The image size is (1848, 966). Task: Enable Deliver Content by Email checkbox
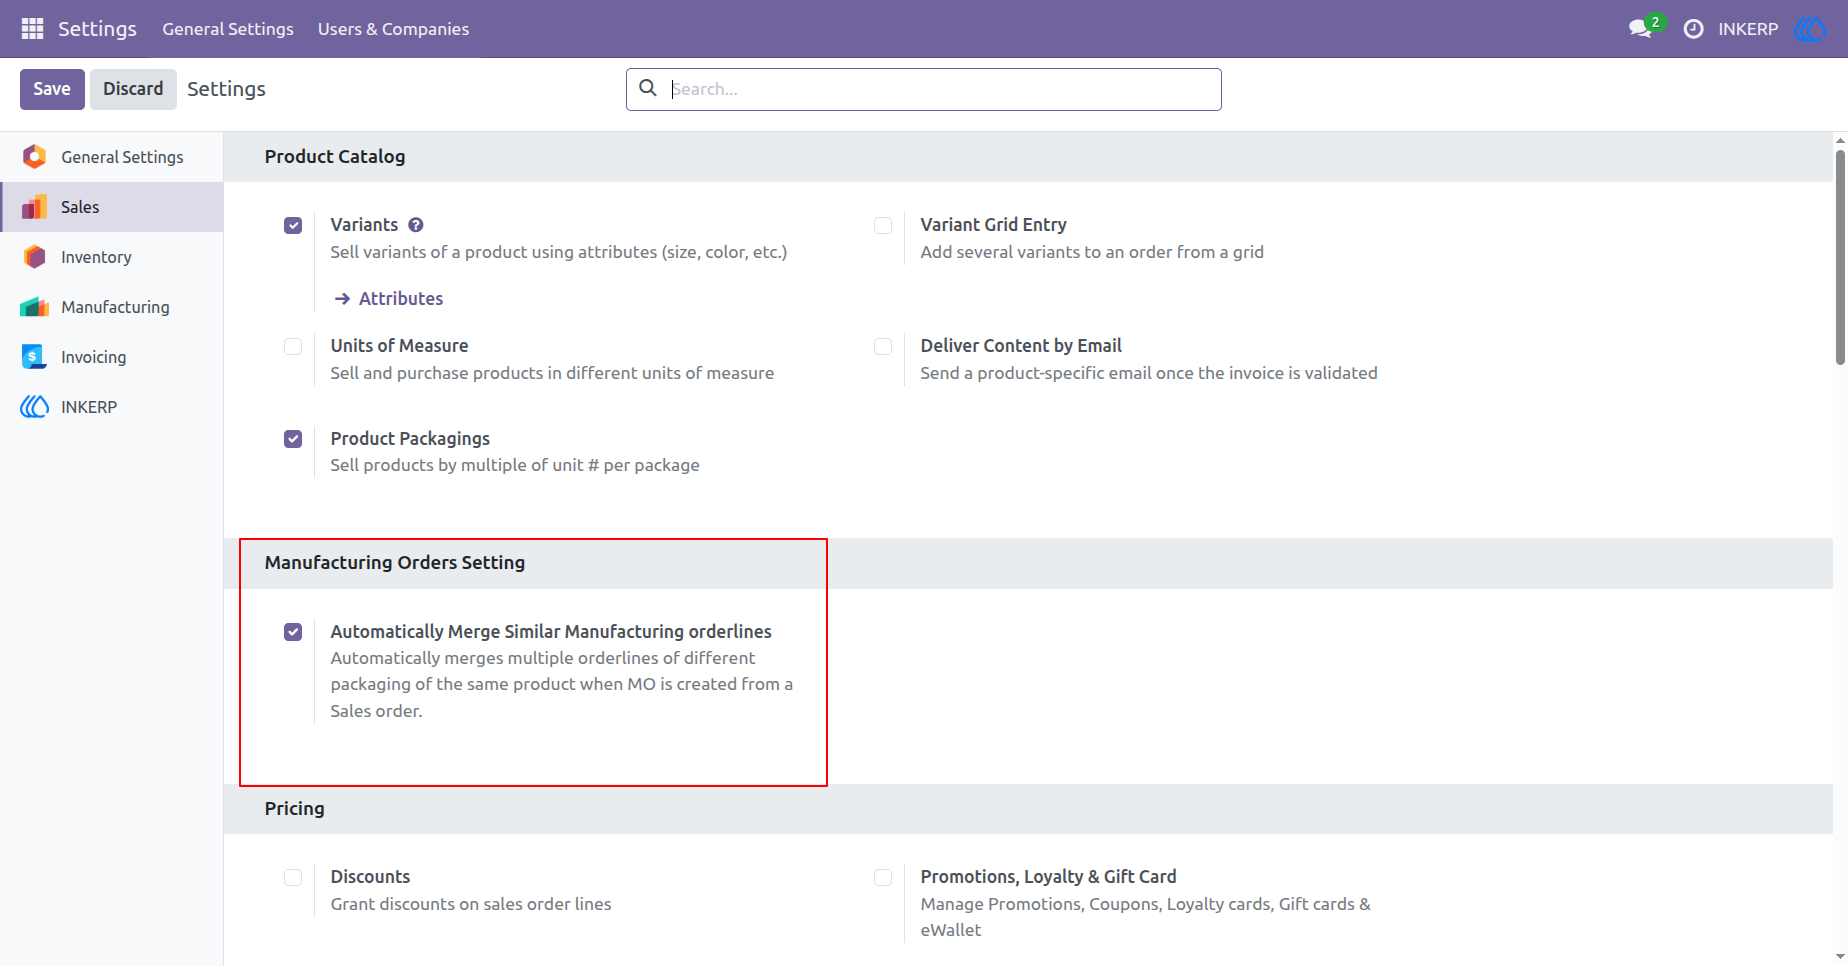click(x=883, y=346)
